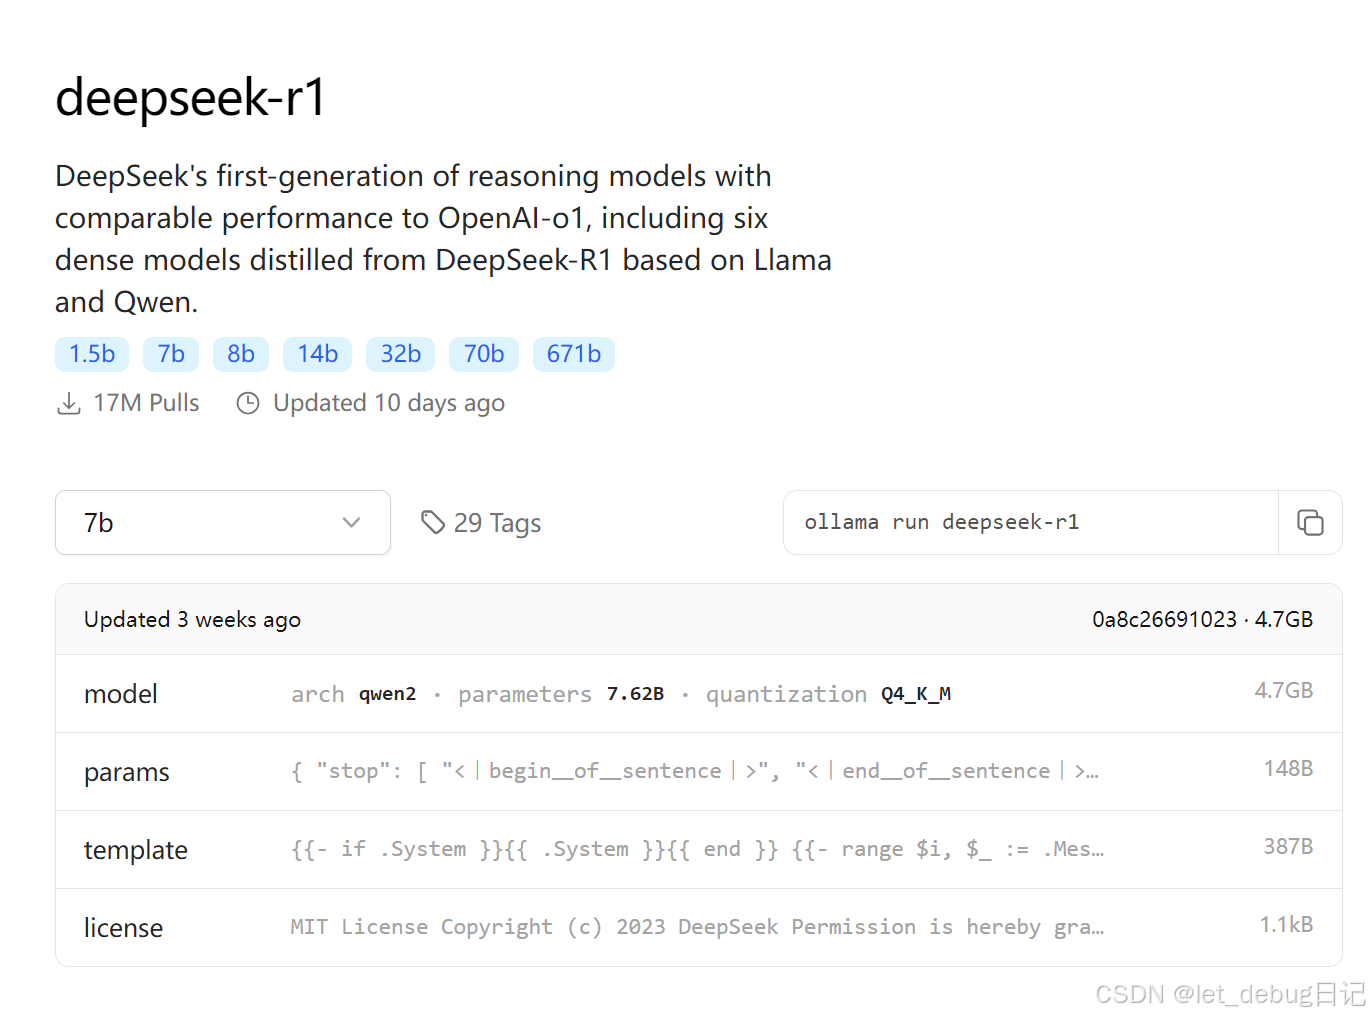Click the 8b parameter badge
The height and width of the screenshot is (1017, 1370).
(240, 354)
